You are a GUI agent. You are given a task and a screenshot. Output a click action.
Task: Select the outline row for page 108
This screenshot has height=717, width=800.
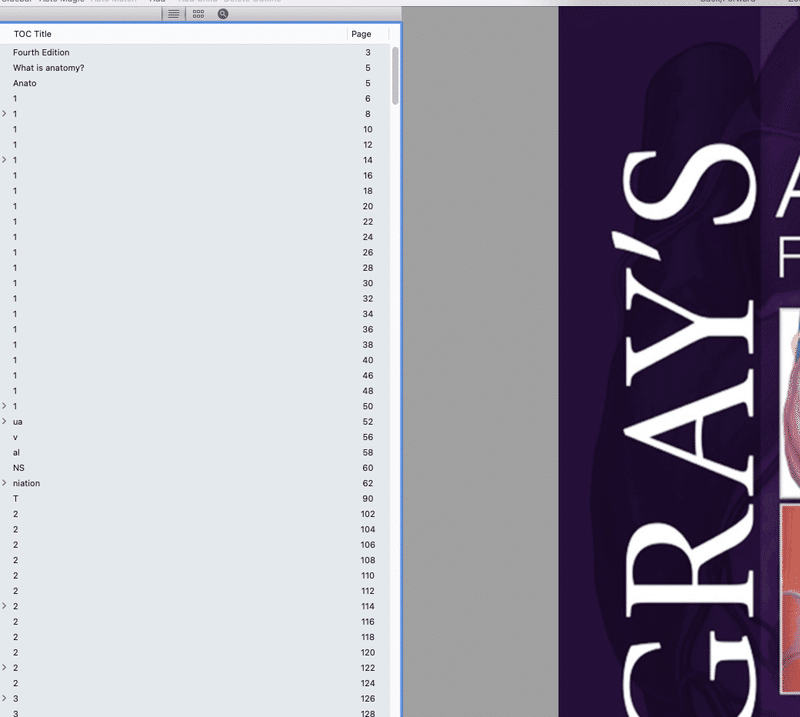(195, 560)
